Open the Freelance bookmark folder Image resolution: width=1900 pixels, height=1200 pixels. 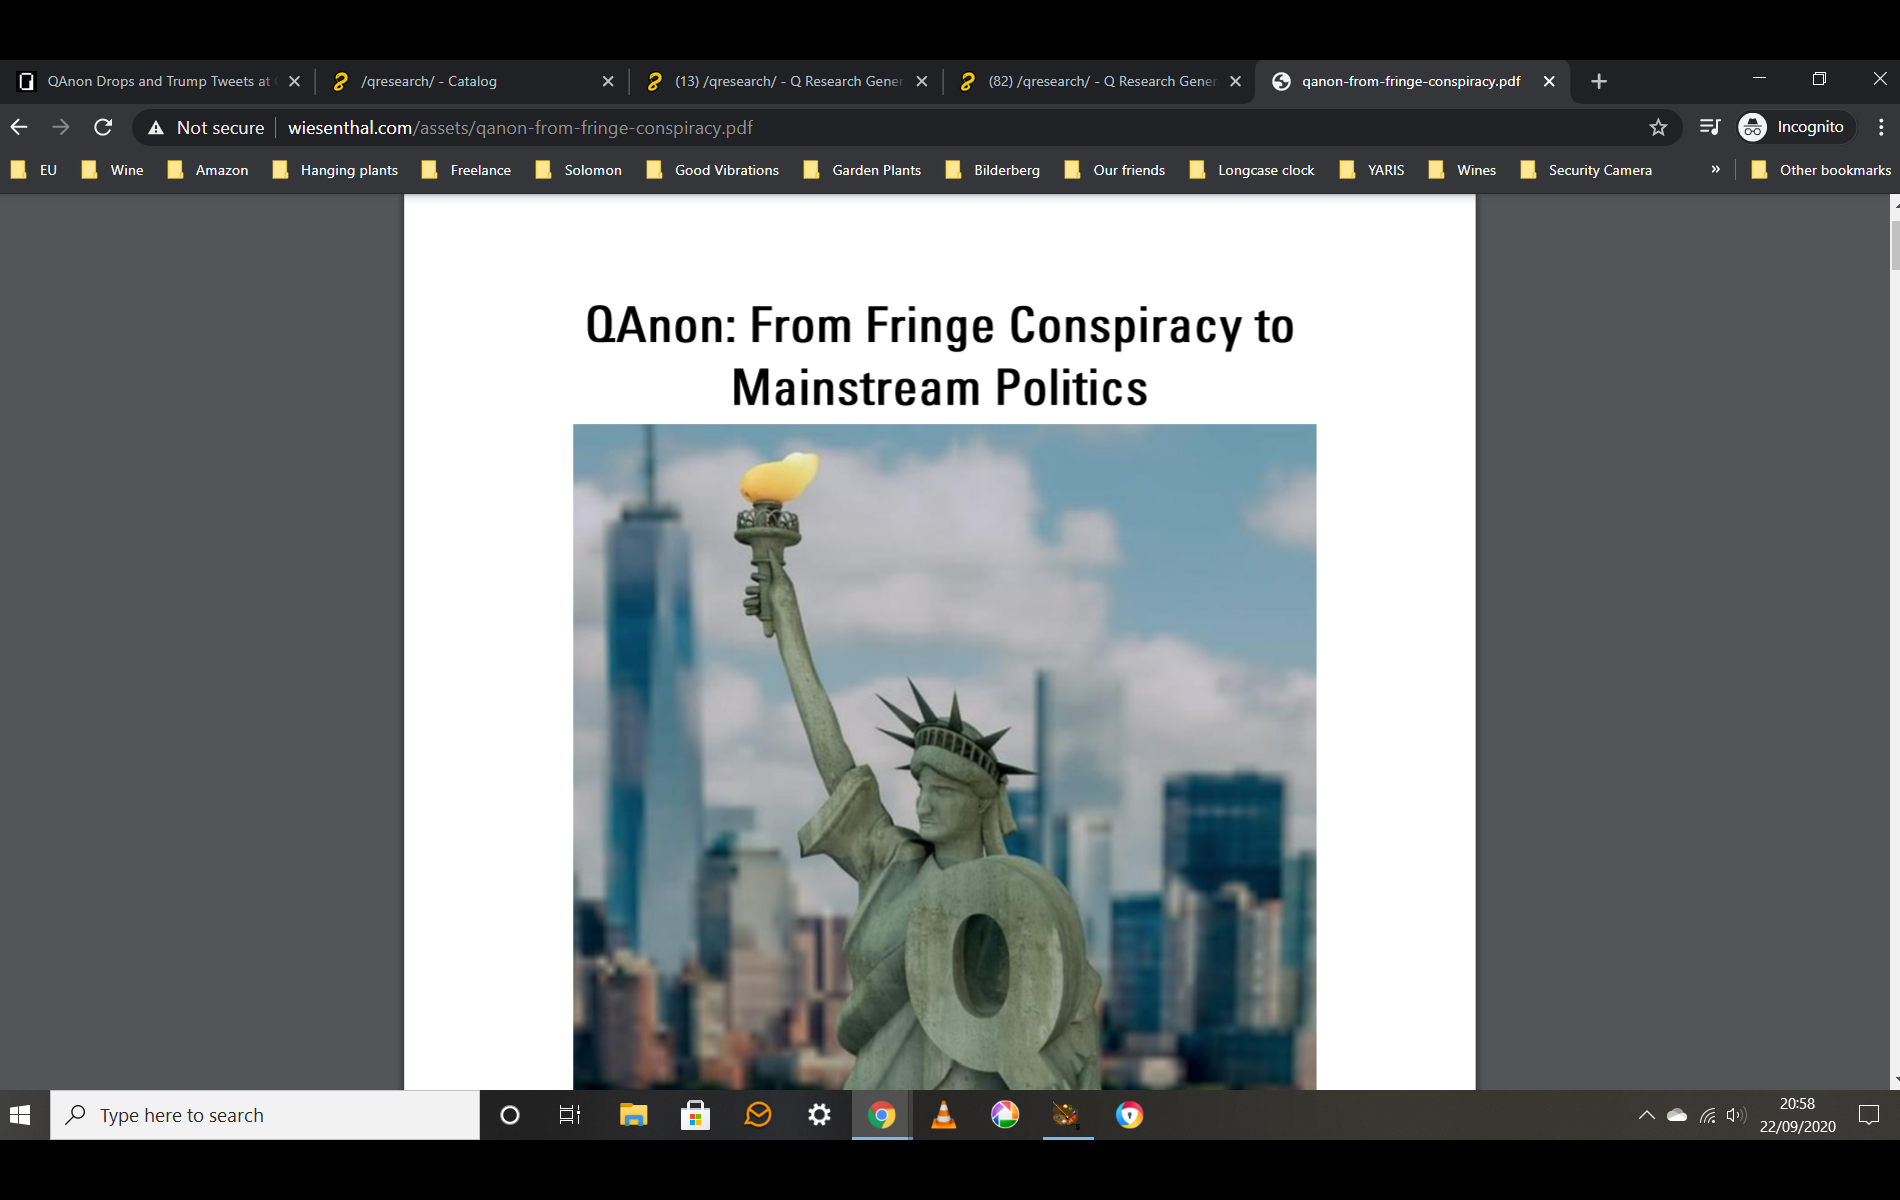(466, 170)
